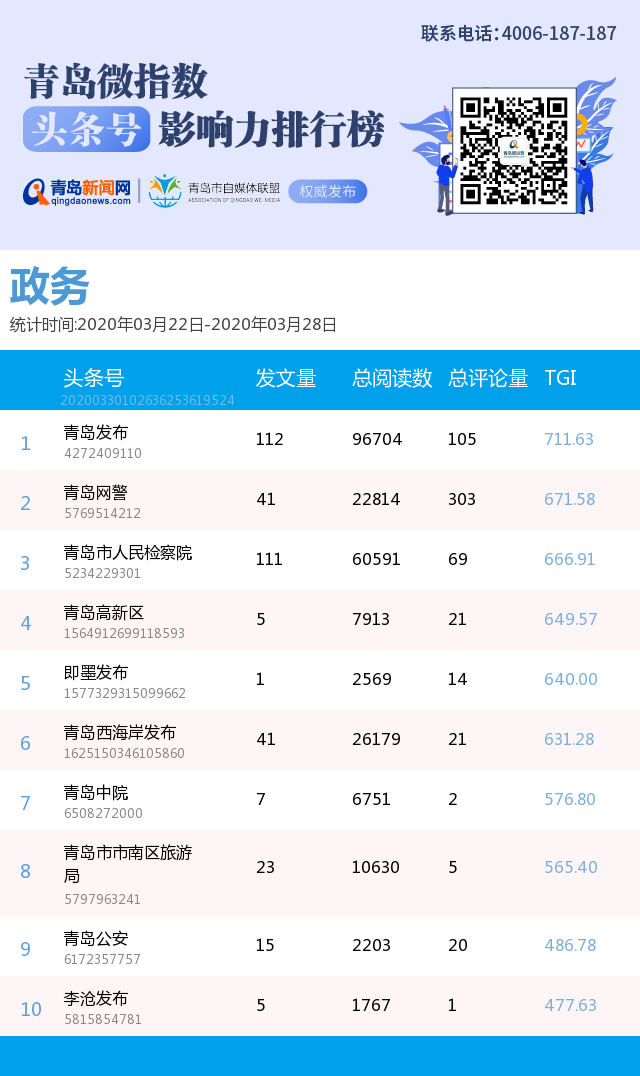Click the 即墨发布 account name

(x=96, y=673)
